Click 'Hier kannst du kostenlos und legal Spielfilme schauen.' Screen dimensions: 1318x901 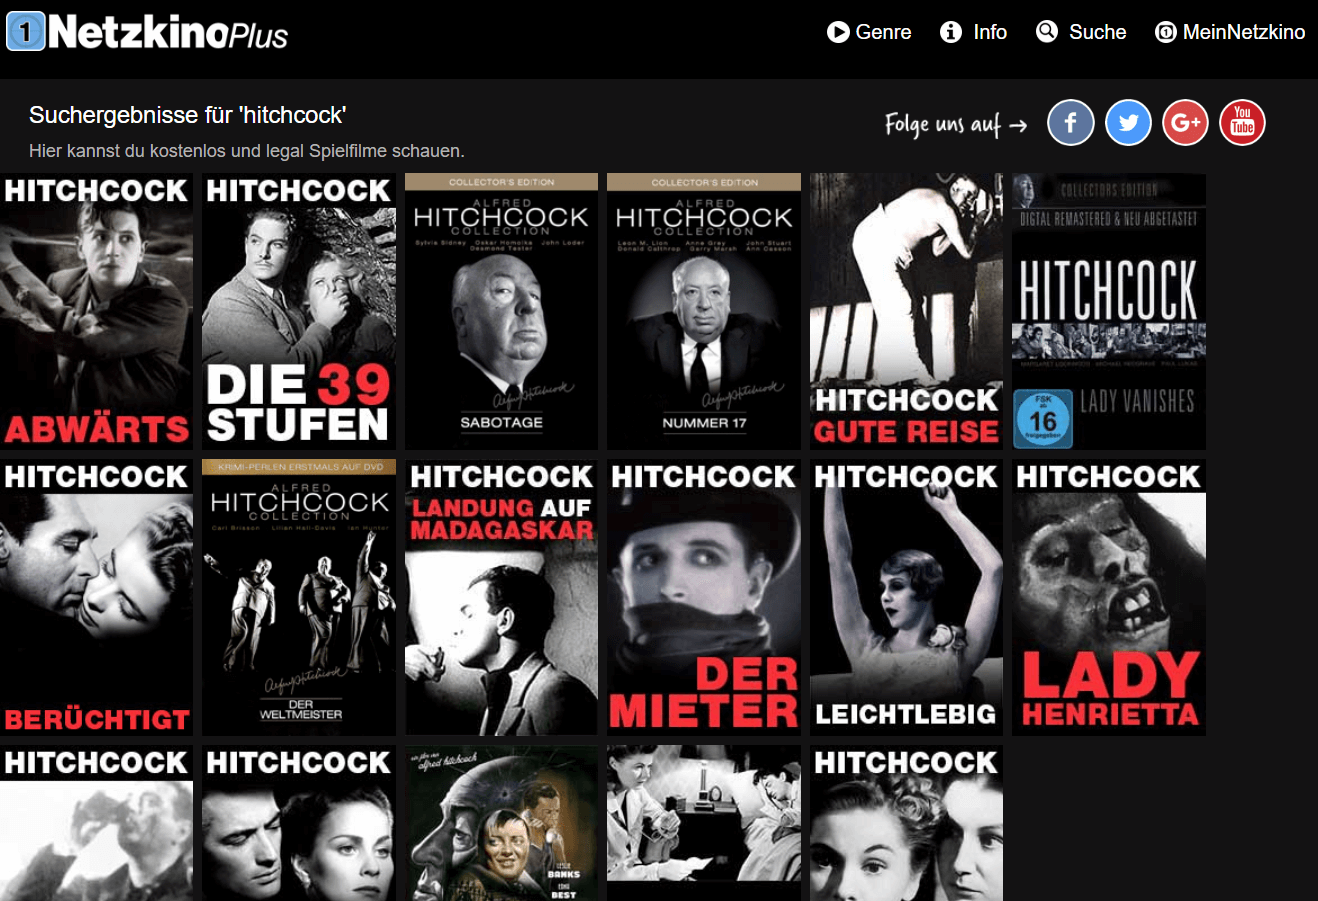pyautogui.click(x=247, y=151)
